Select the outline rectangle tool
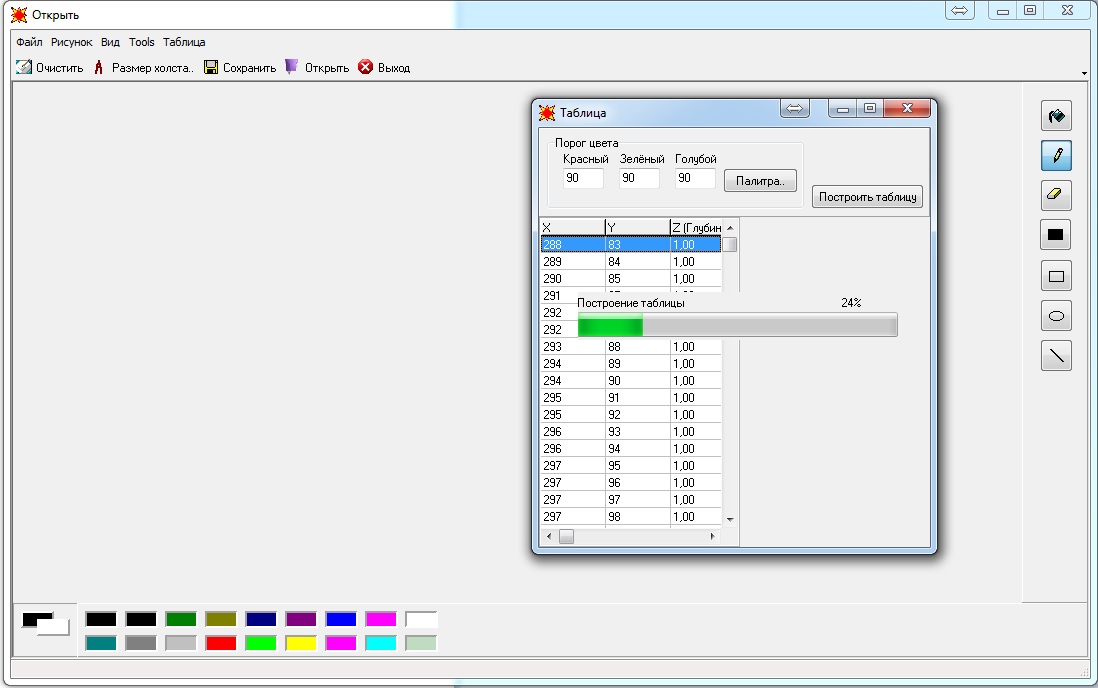This screenshot has width=1098, height=688. (1056, 276)
